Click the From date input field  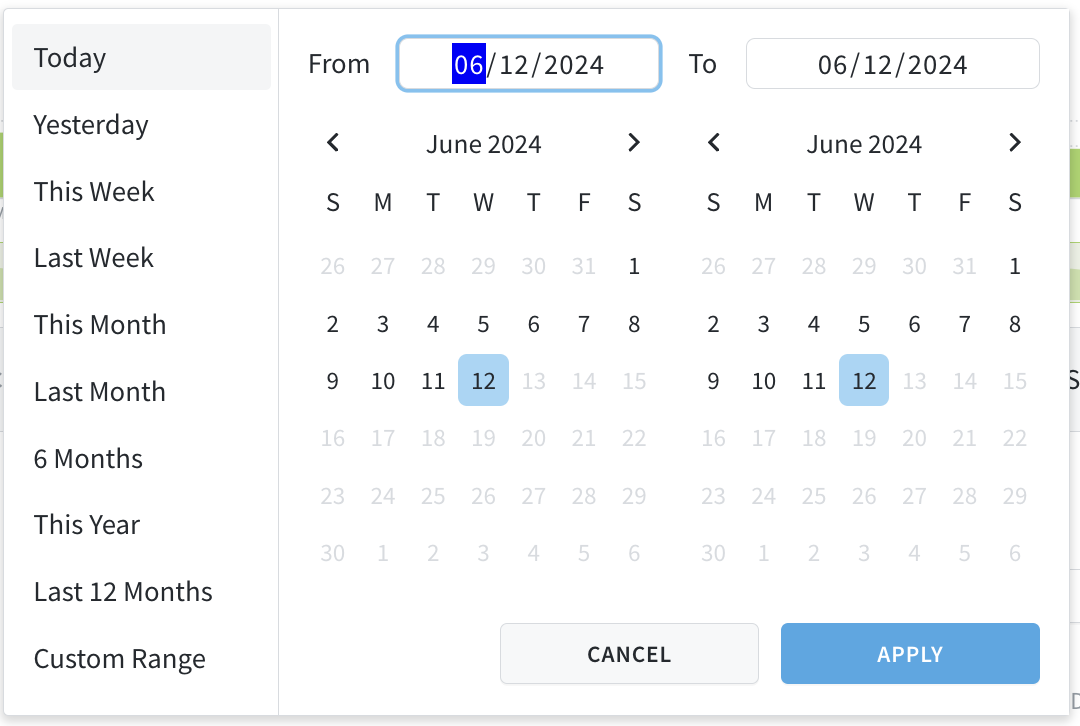528,63
